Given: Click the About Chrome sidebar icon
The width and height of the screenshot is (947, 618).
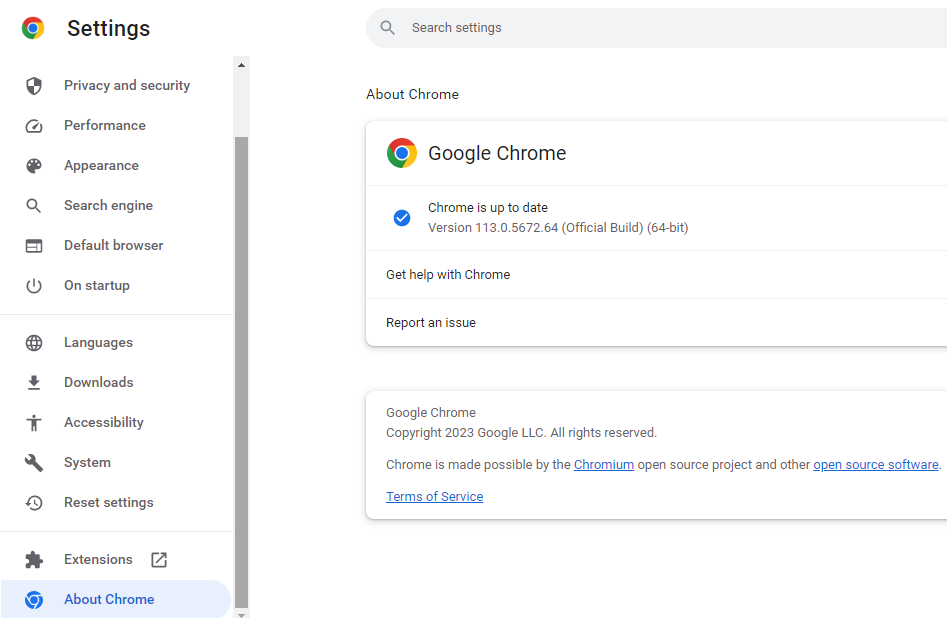Looking at the screenshot, I should click(x=34, y=599).
